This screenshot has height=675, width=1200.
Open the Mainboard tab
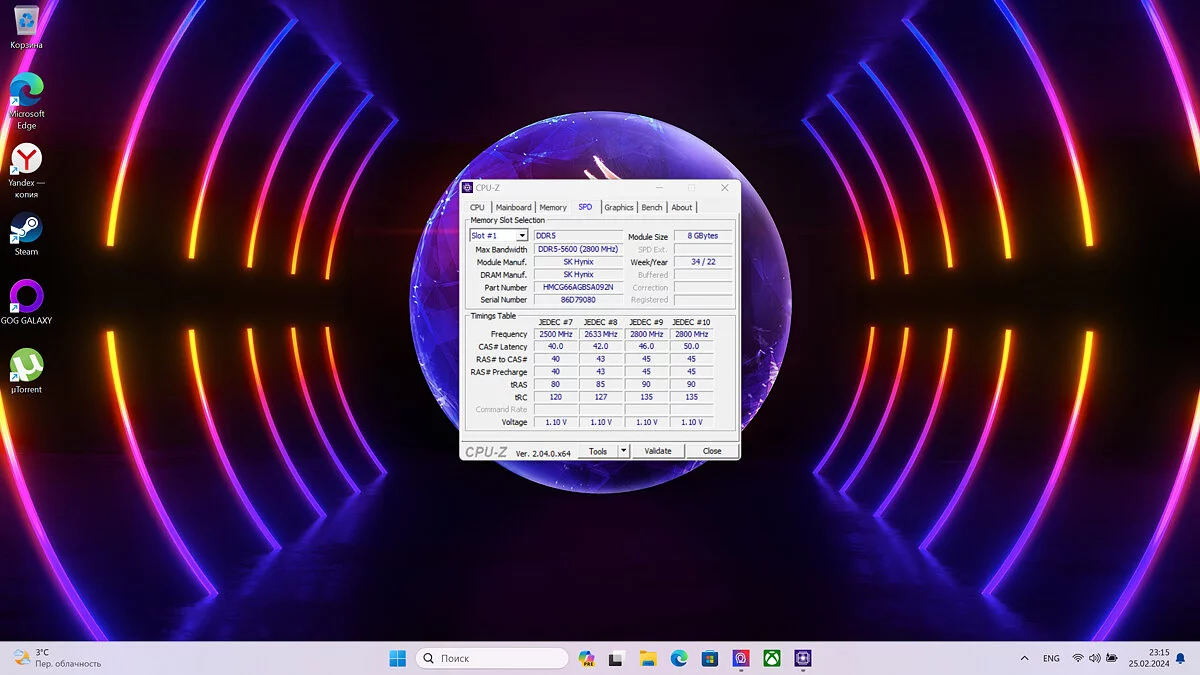pyautogui.click(x=514, y=207)
